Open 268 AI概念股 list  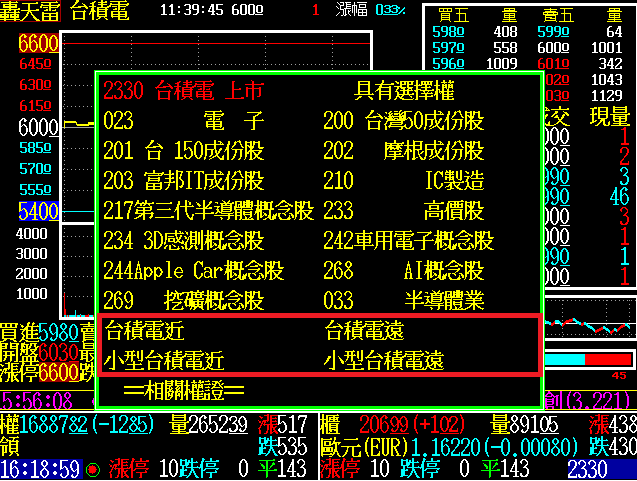click(x=403, y=271)
